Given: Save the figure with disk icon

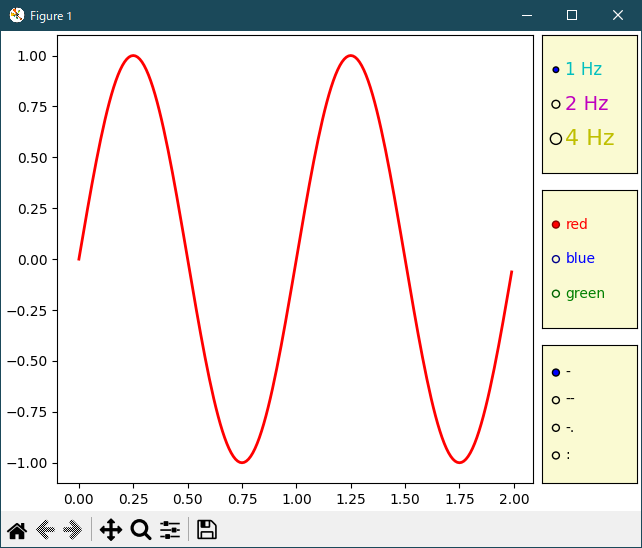Looking at the screenshot, I should pyautogui.click(x=207, y=531).
